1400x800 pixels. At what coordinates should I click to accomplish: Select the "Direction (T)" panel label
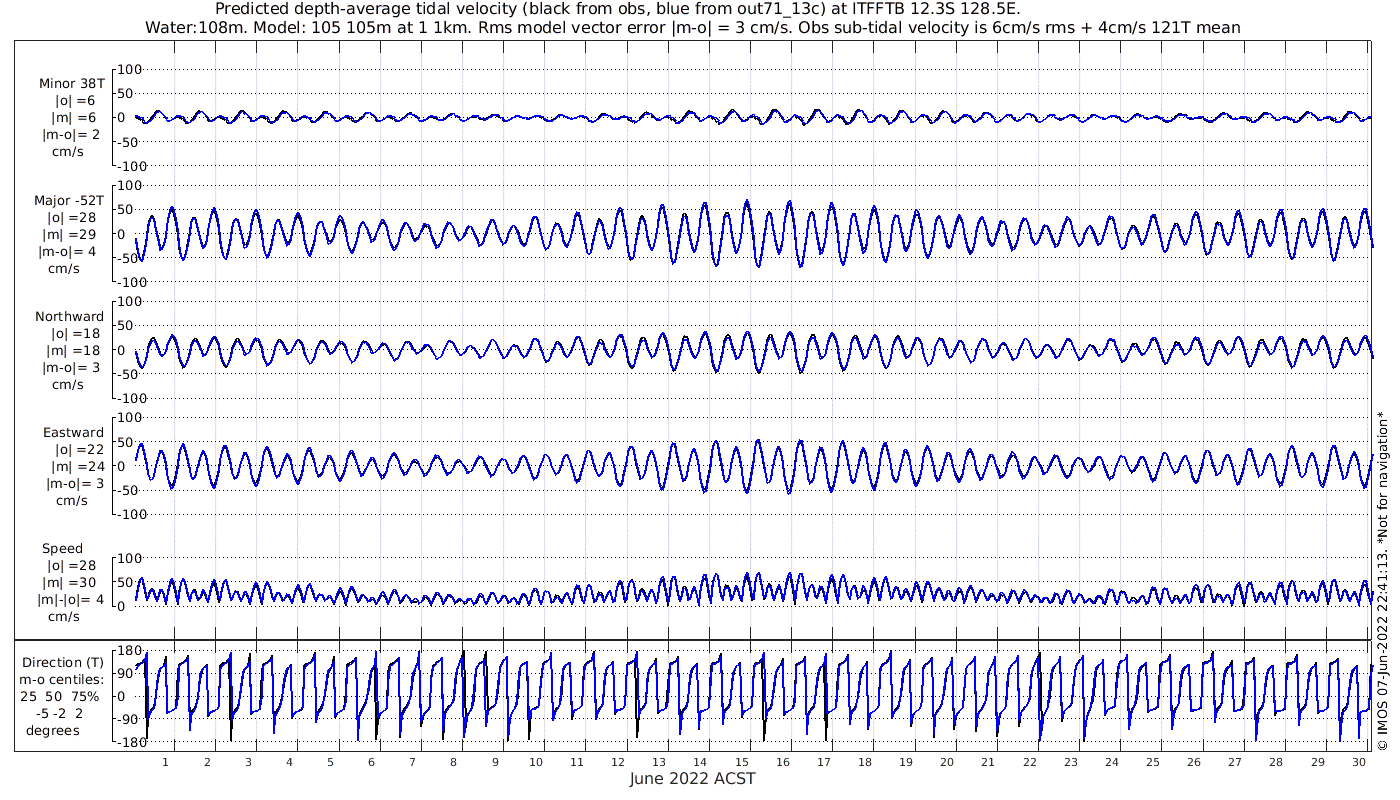tap(65, 662)
